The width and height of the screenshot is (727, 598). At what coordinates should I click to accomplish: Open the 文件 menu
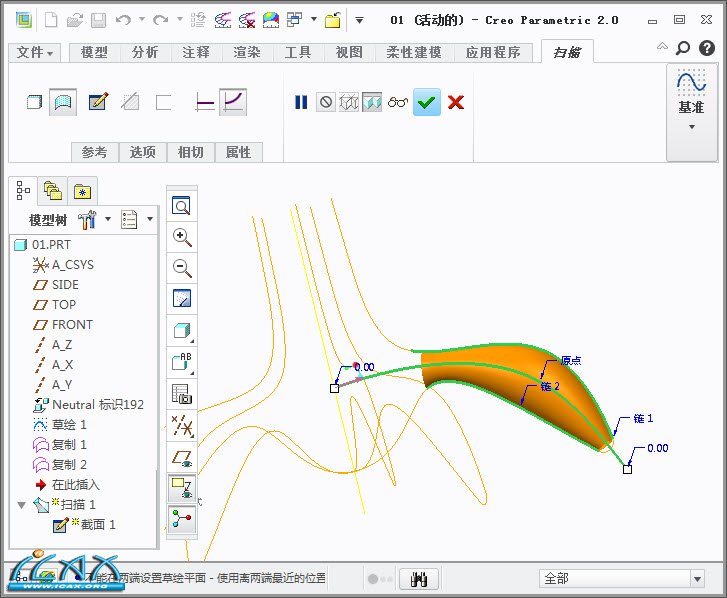point(36,52)
